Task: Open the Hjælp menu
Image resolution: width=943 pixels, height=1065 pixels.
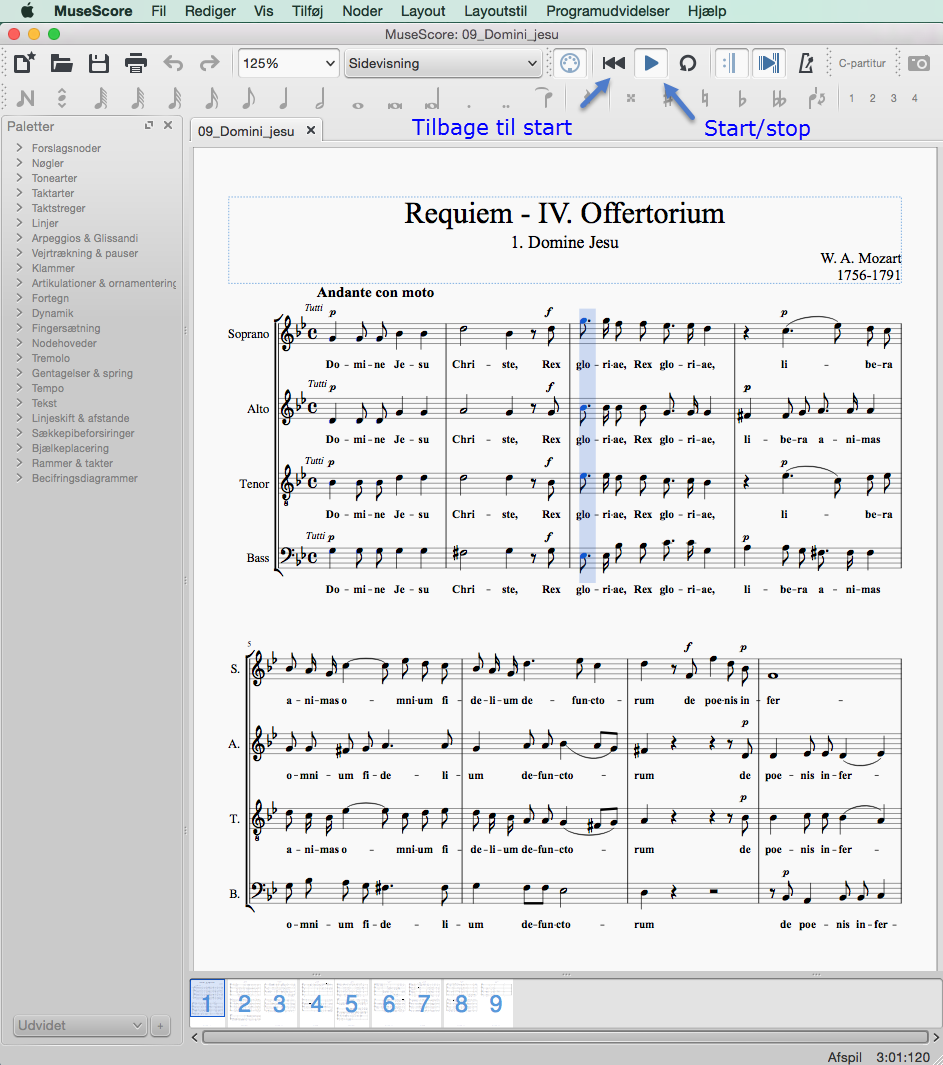Action: (707, 11)
